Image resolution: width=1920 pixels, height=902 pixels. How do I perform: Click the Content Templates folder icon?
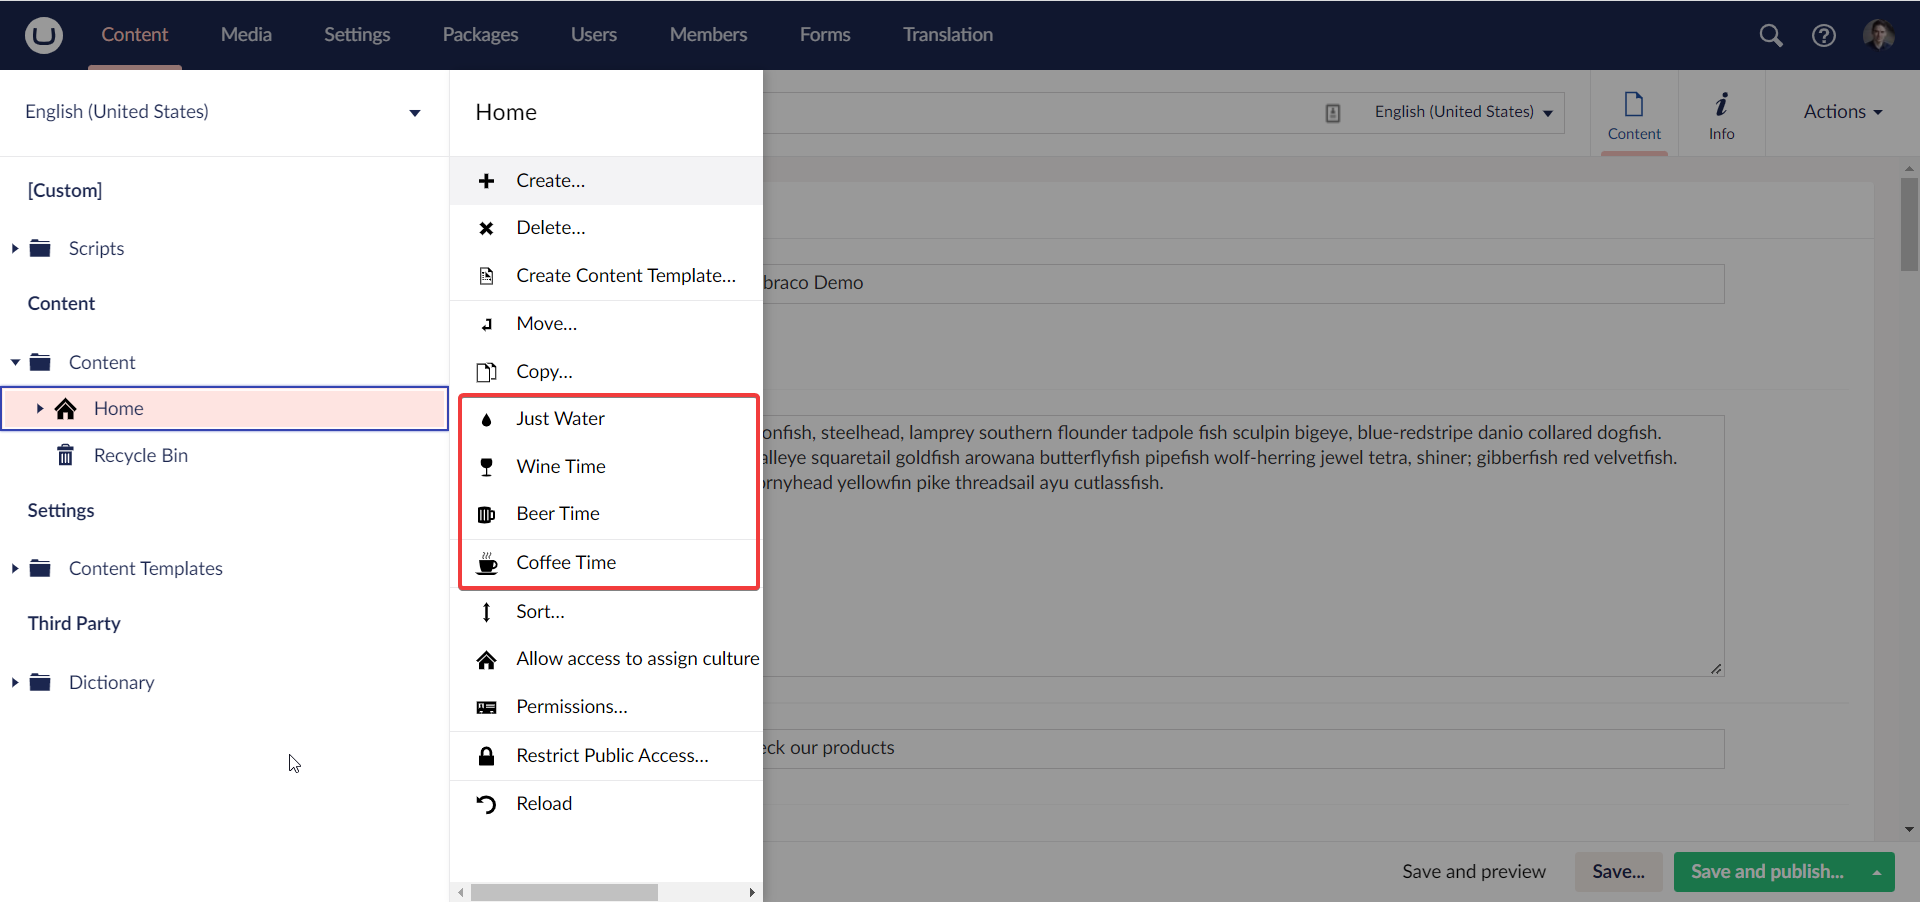tap(40, 568)
